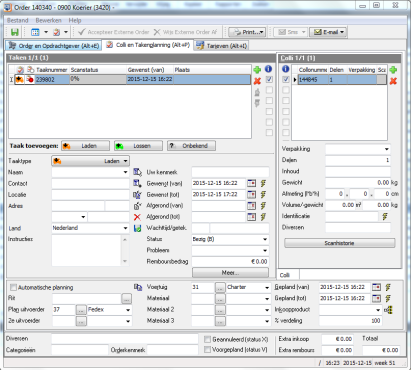Click green plus to add a collo
This screenshot has width=411, height=370.
click(x=393, y=70)
